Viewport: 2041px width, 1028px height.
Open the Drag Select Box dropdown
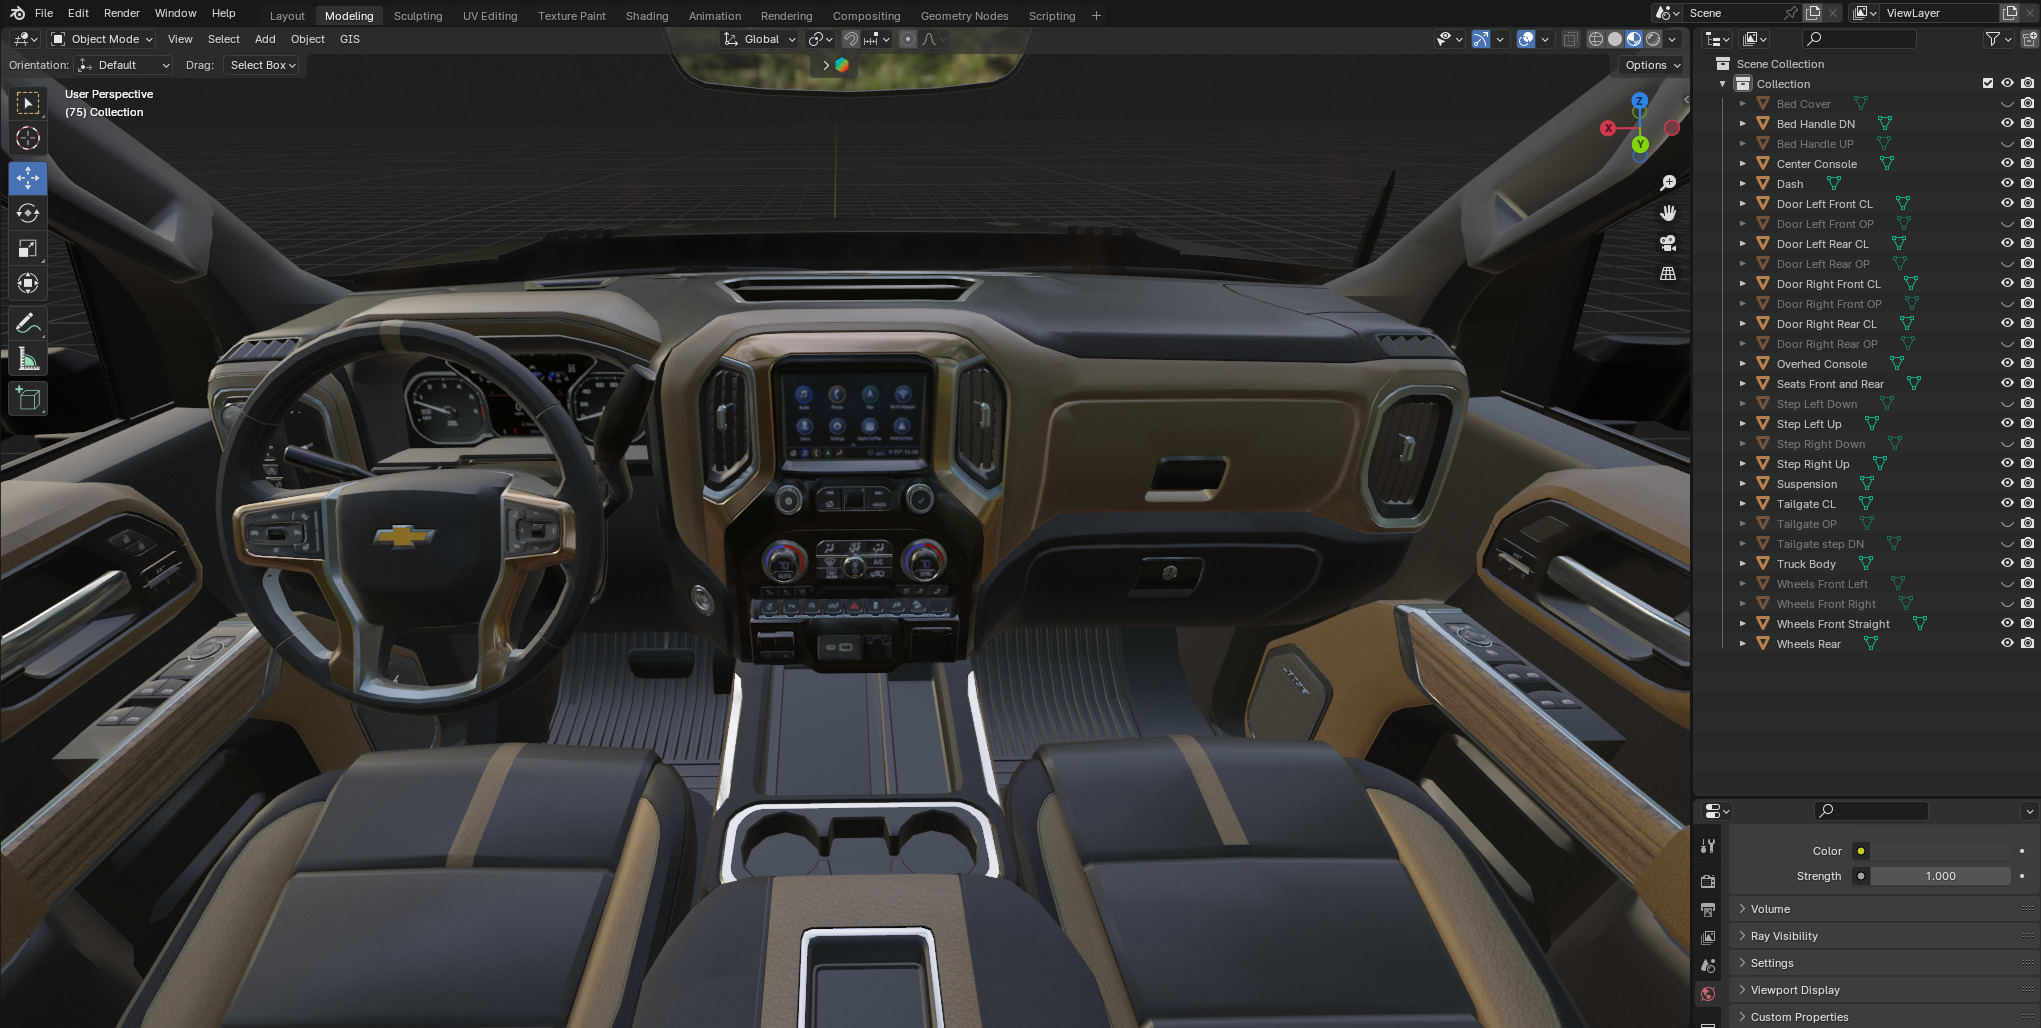pos(262,65)
